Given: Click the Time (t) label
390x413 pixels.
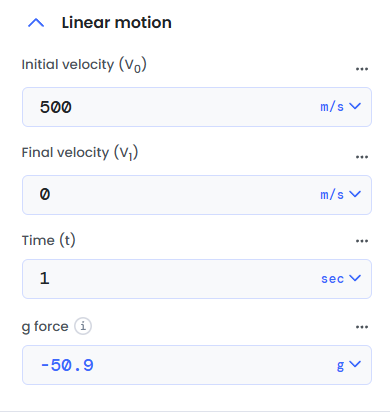Looking at the screenshot, I should [x=49, y=240].
